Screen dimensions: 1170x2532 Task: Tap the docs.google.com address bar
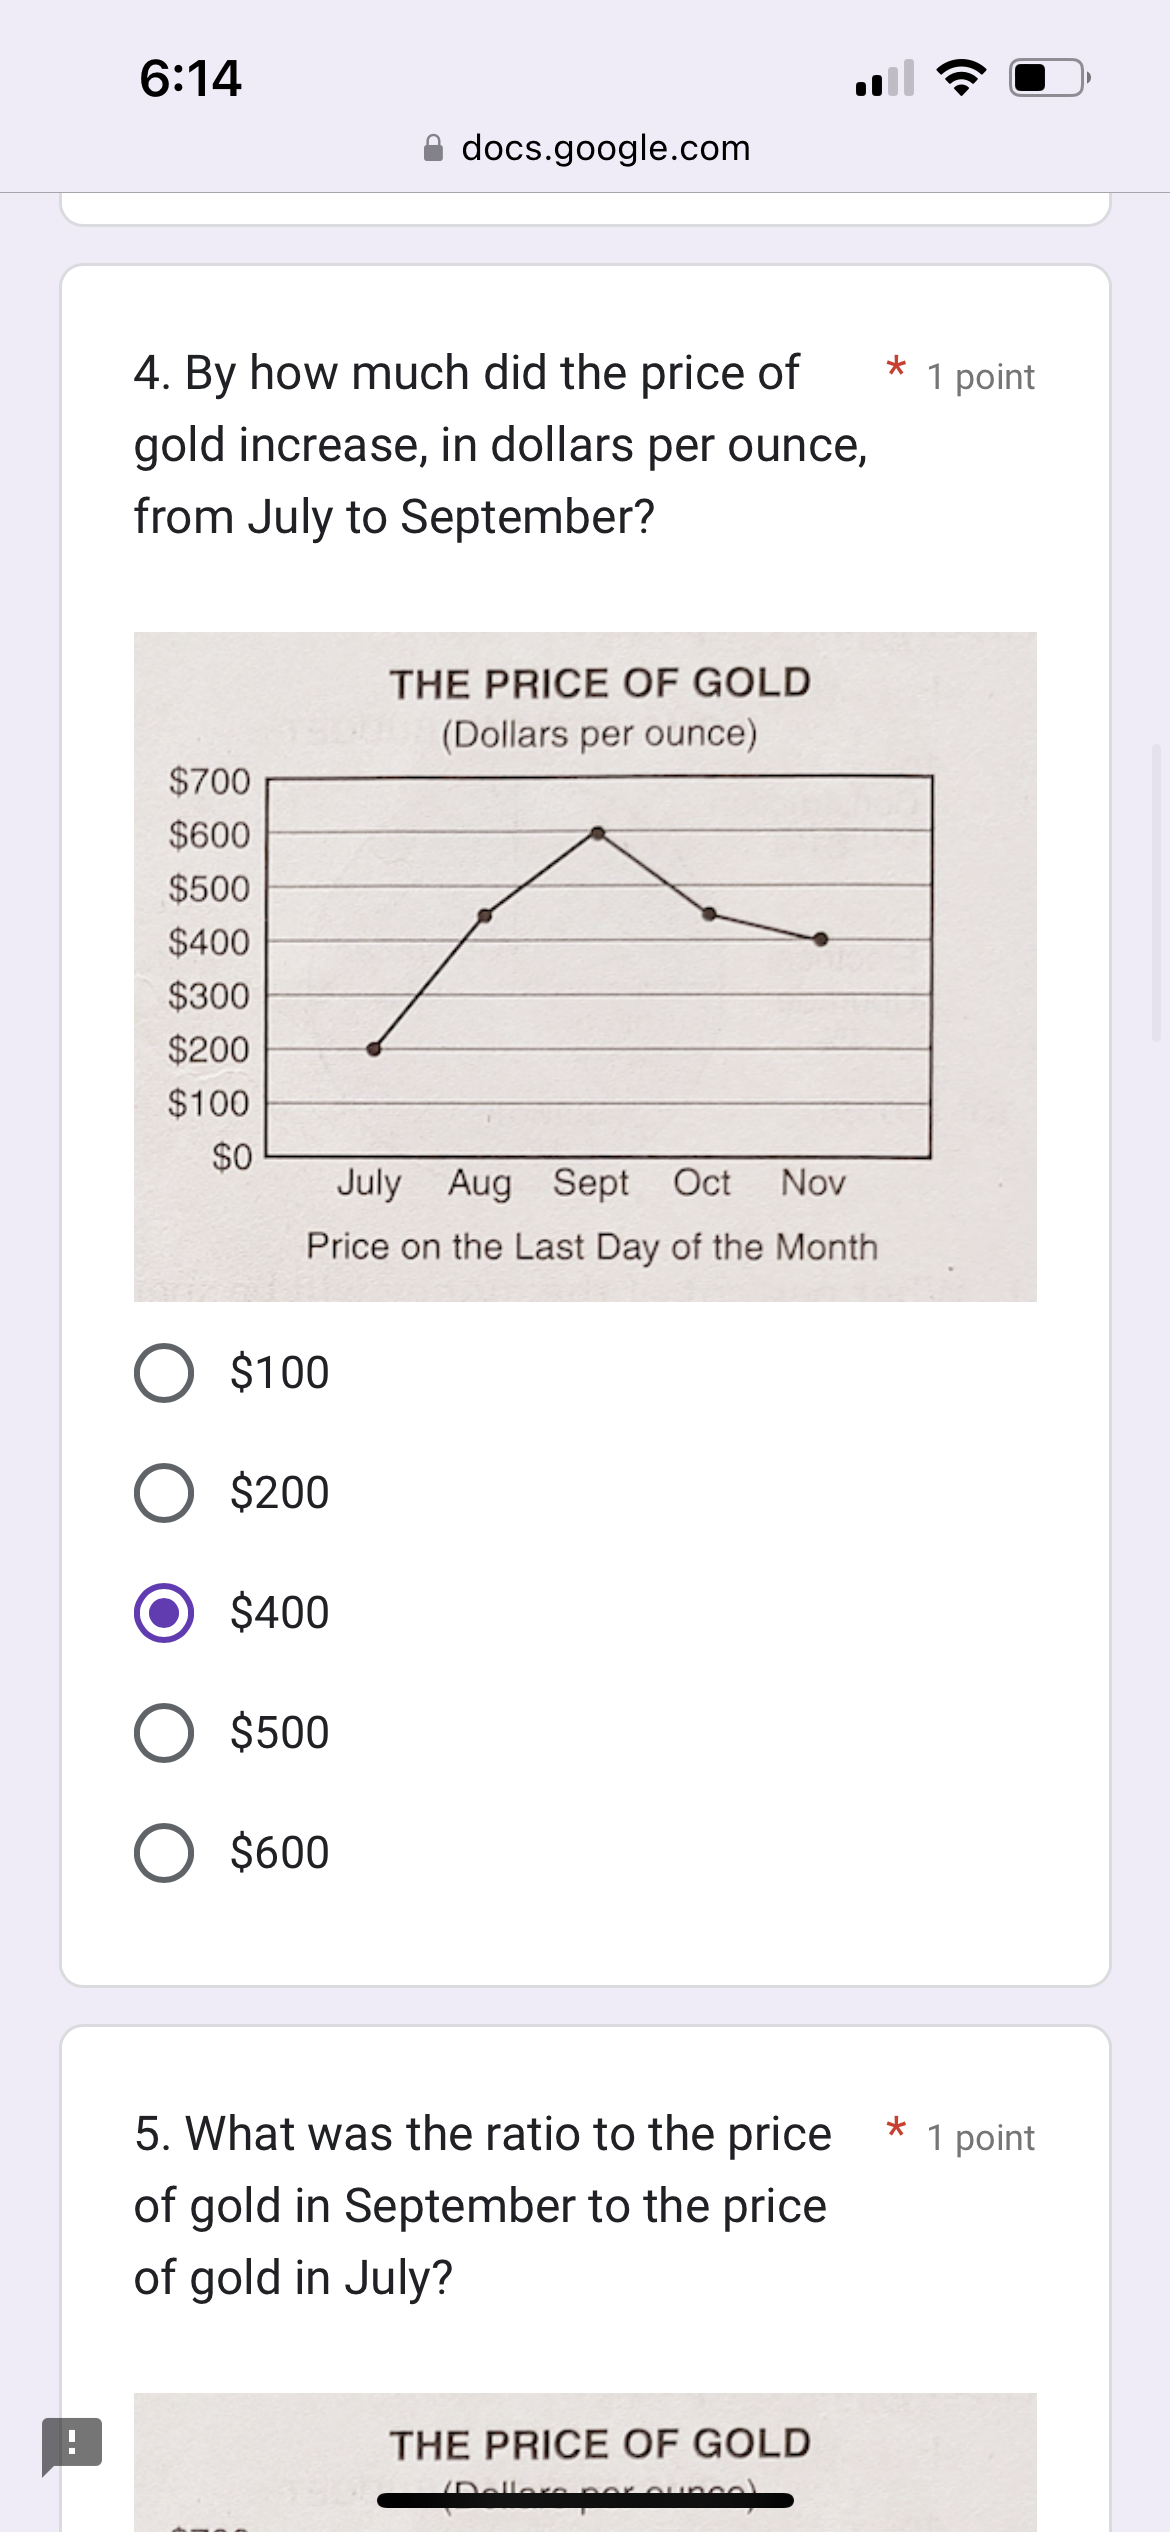coord(605,148)
